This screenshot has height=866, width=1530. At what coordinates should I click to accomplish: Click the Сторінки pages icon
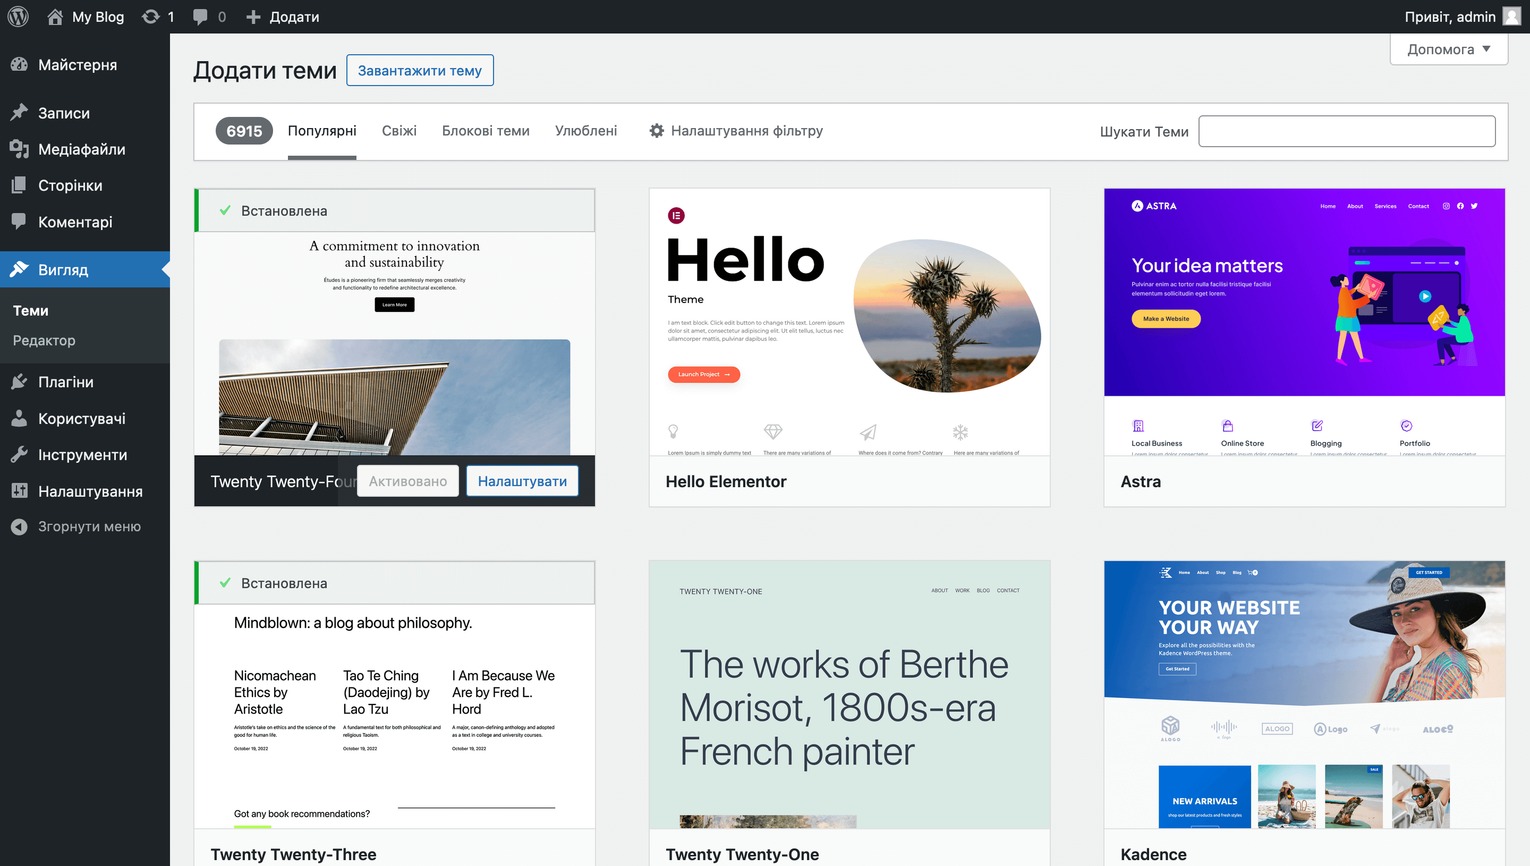(19, 186)
